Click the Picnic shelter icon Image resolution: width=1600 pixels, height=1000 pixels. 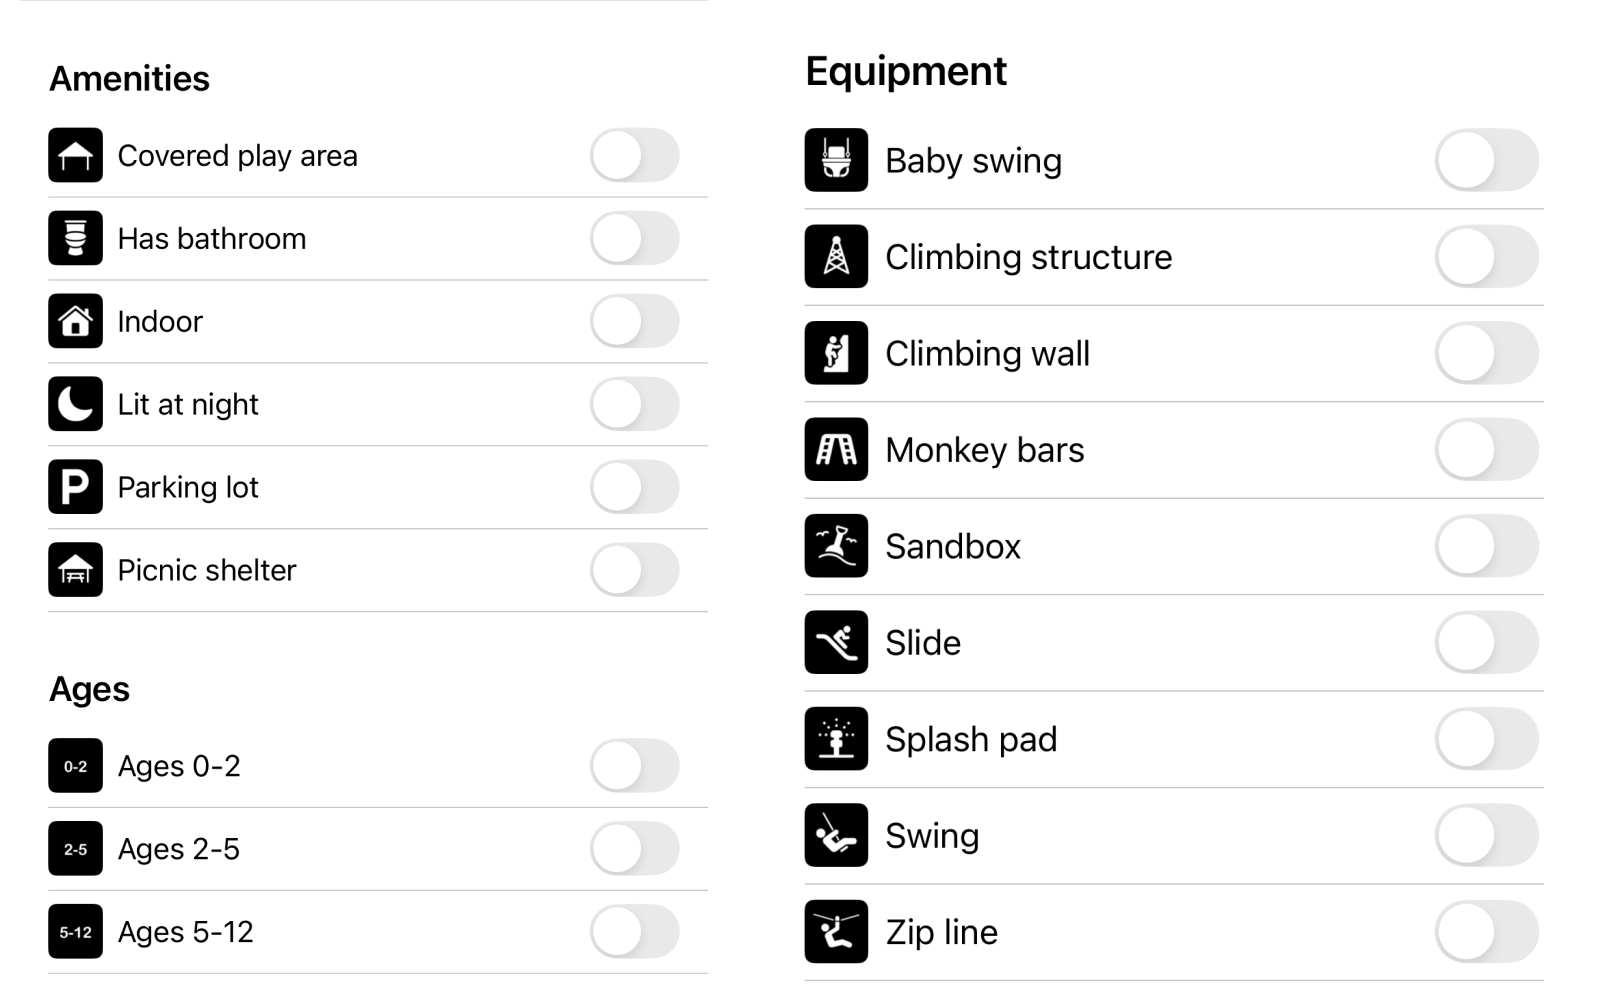click(x=75, y=570)
